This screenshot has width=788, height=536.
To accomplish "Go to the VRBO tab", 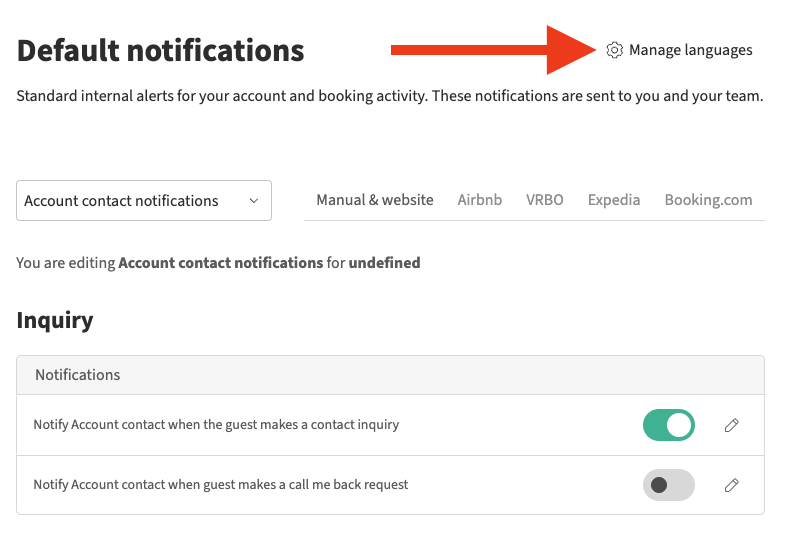I will (545, 200).
